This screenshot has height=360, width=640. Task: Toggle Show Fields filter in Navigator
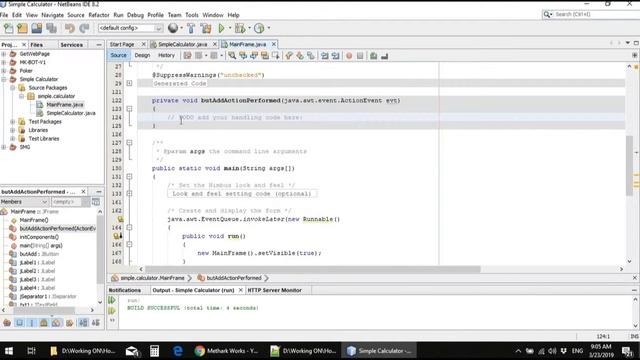click(19, 323)
